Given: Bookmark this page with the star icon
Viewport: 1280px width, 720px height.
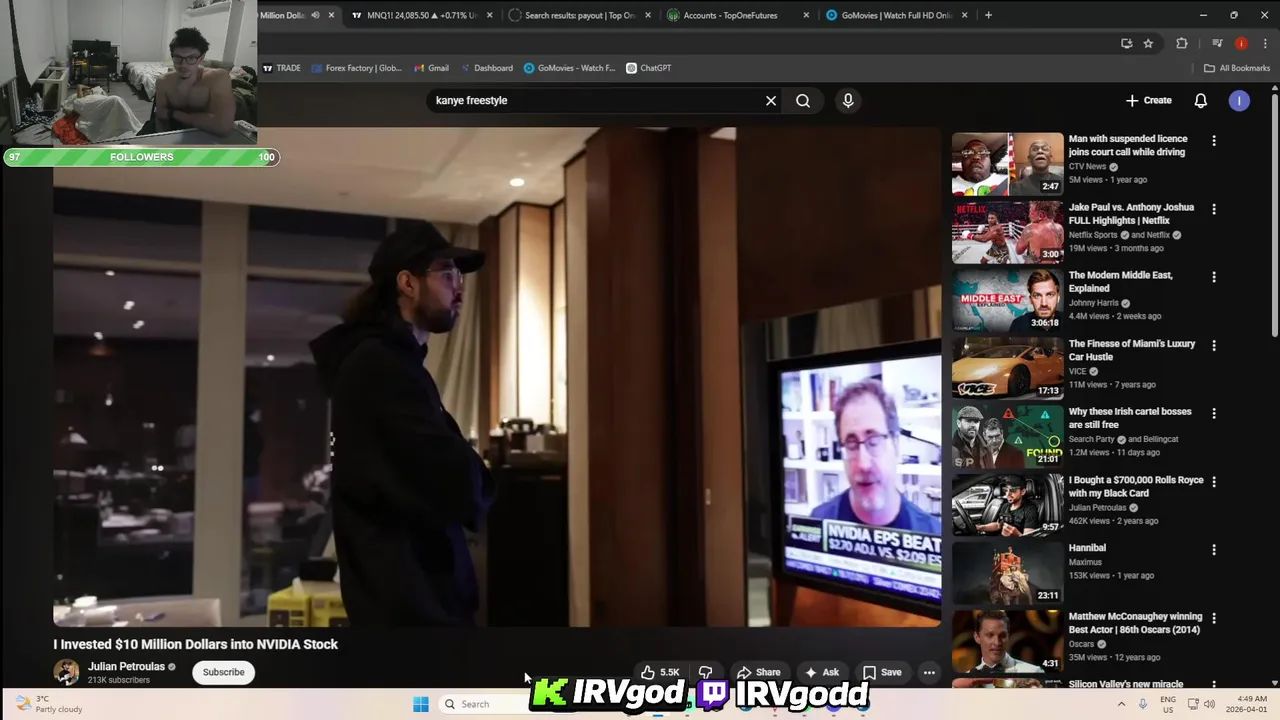Looking at the screenshot, I should click(x=1148, y=43).
